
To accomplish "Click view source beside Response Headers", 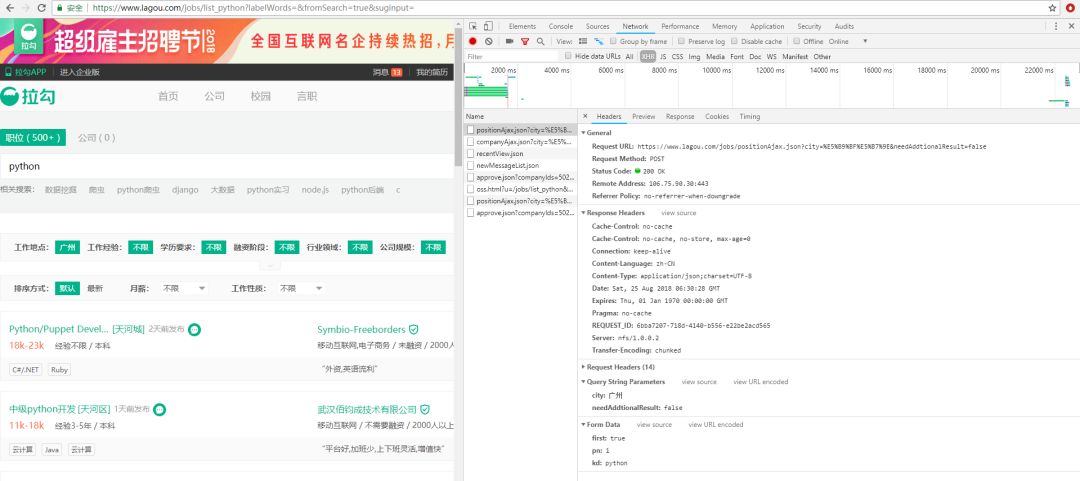I will tap(678, 213).
